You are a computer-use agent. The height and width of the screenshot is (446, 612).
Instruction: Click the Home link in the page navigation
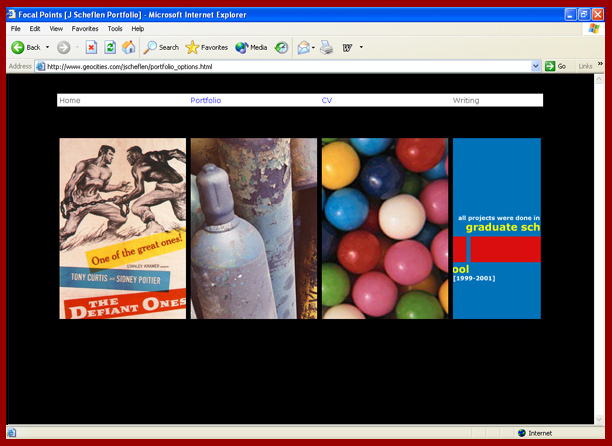[70, 100]
